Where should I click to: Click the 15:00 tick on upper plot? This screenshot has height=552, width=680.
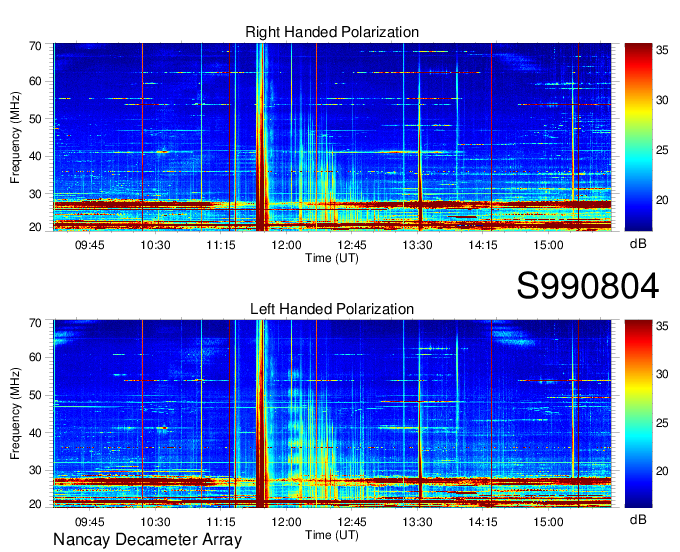548,245
